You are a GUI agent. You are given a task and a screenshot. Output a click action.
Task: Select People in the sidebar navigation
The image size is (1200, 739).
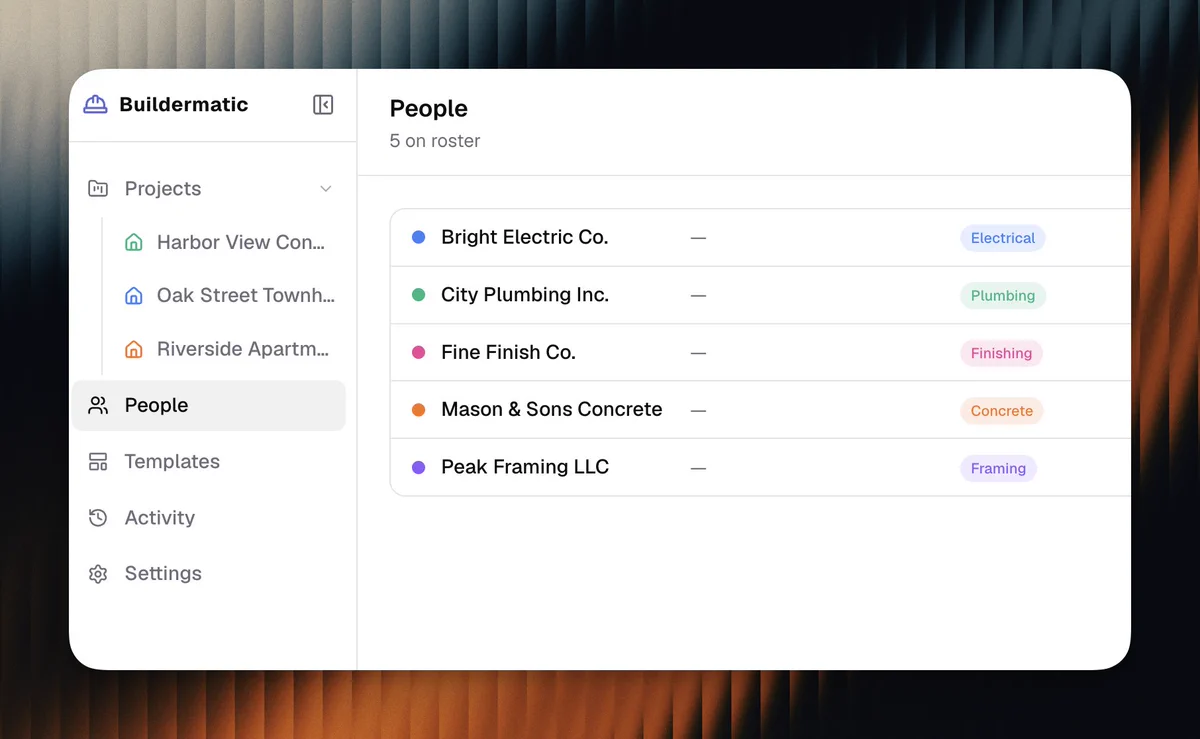click(x=209, y=405)
